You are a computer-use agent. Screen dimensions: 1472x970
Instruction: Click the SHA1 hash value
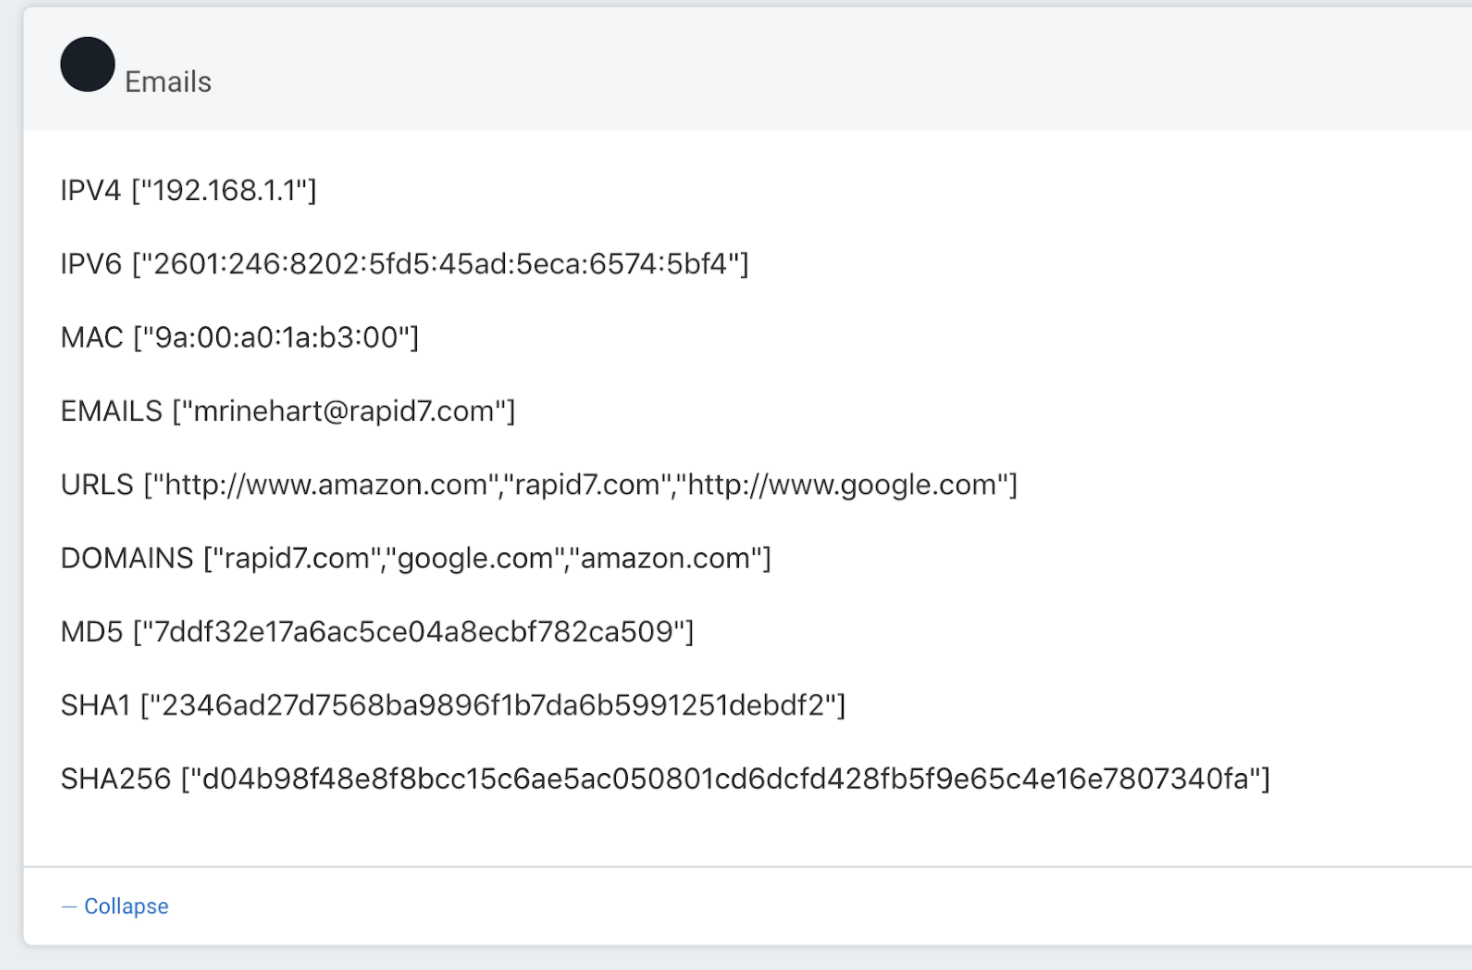point(492,706)
